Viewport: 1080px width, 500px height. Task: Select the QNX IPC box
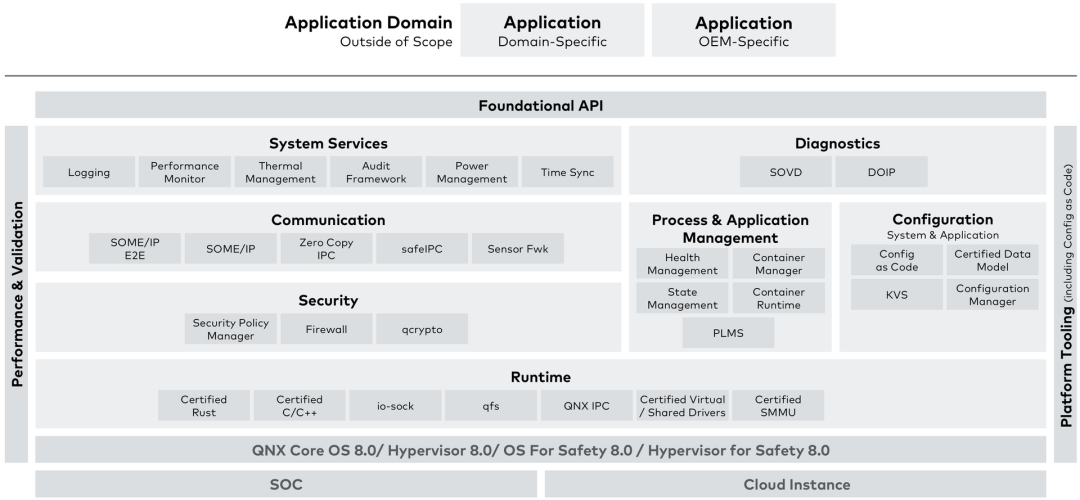tap(587, 406)
